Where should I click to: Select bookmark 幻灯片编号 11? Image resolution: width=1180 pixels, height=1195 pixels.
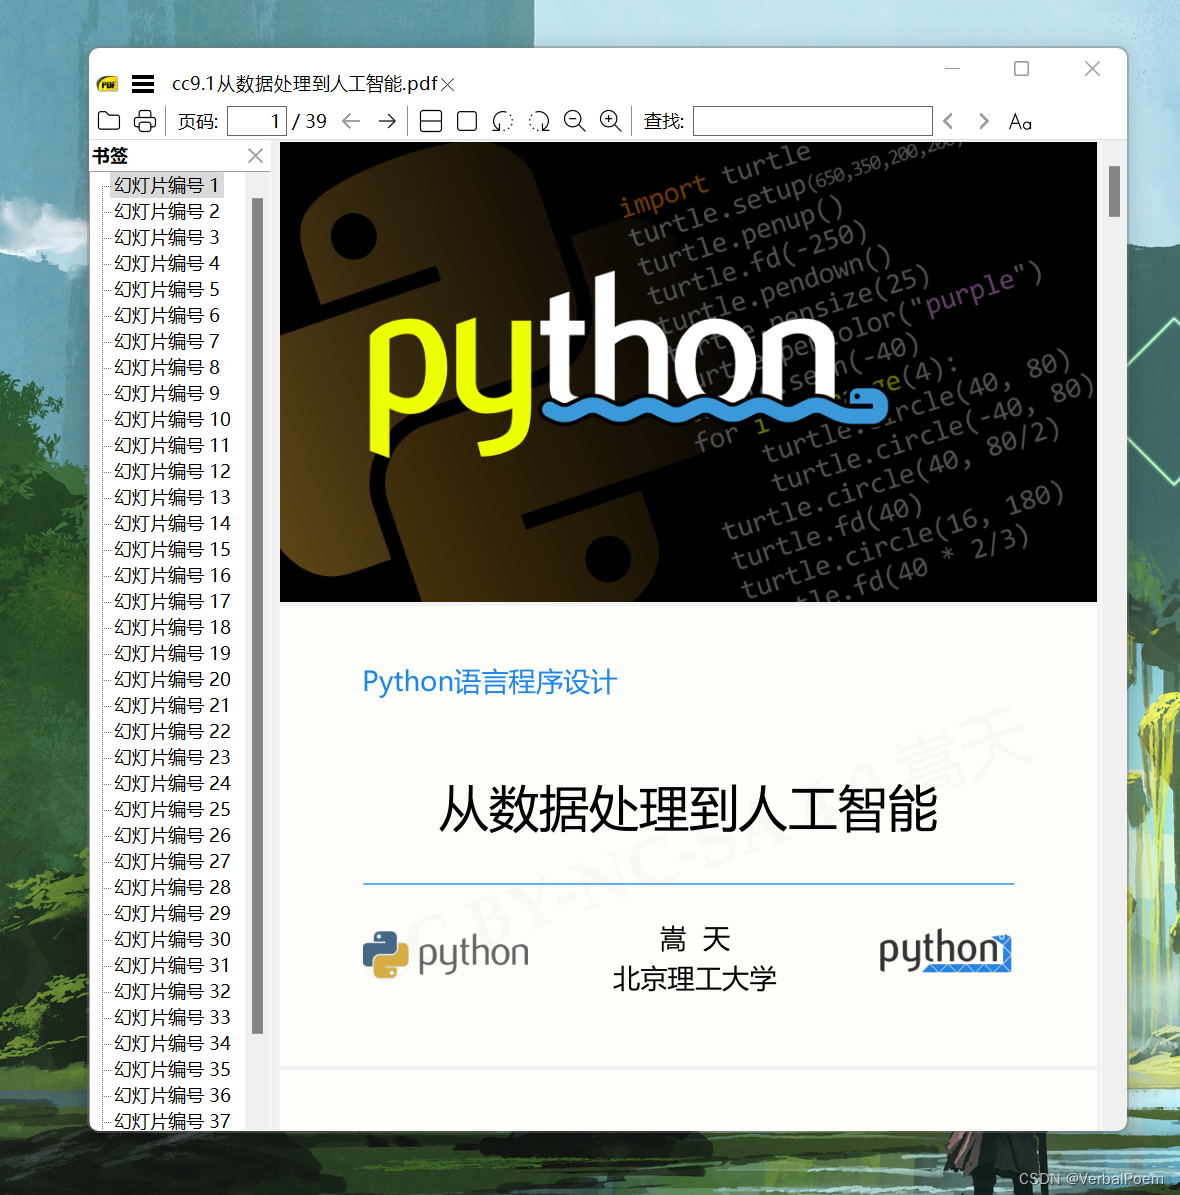[x=172, y=445]
